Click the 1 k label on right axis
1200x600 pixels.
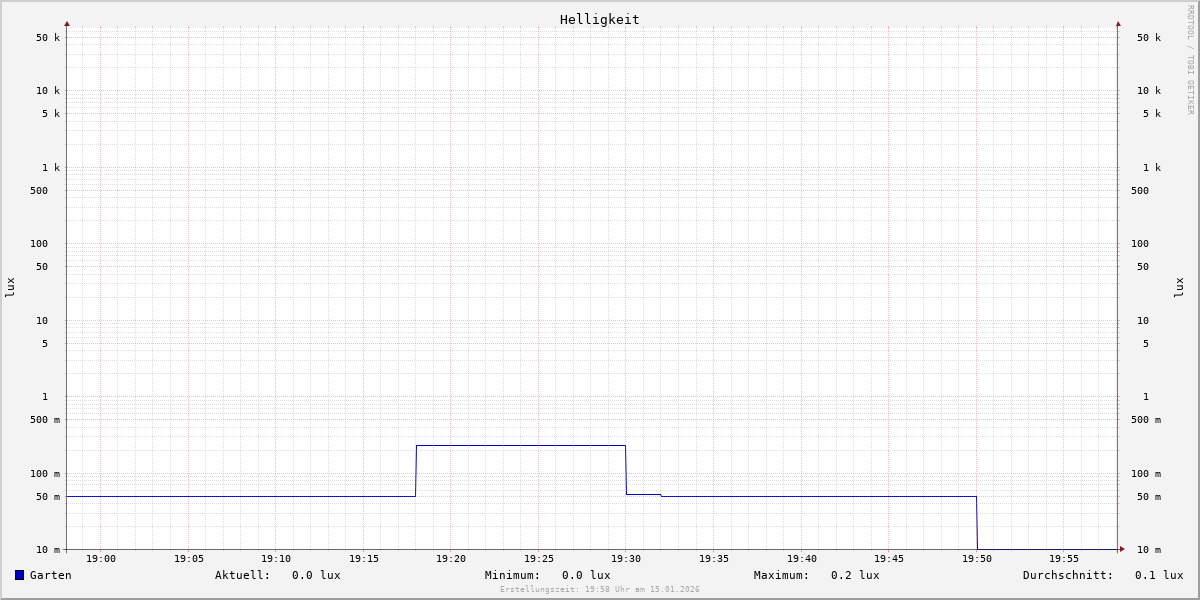1152,168
